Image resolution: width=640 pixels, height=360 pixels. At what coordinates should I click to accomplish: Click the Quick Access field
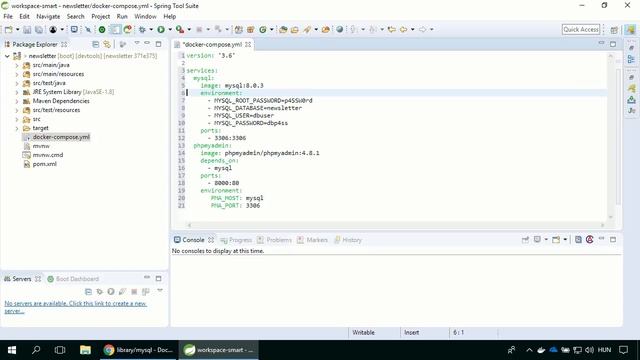point(581,29)
